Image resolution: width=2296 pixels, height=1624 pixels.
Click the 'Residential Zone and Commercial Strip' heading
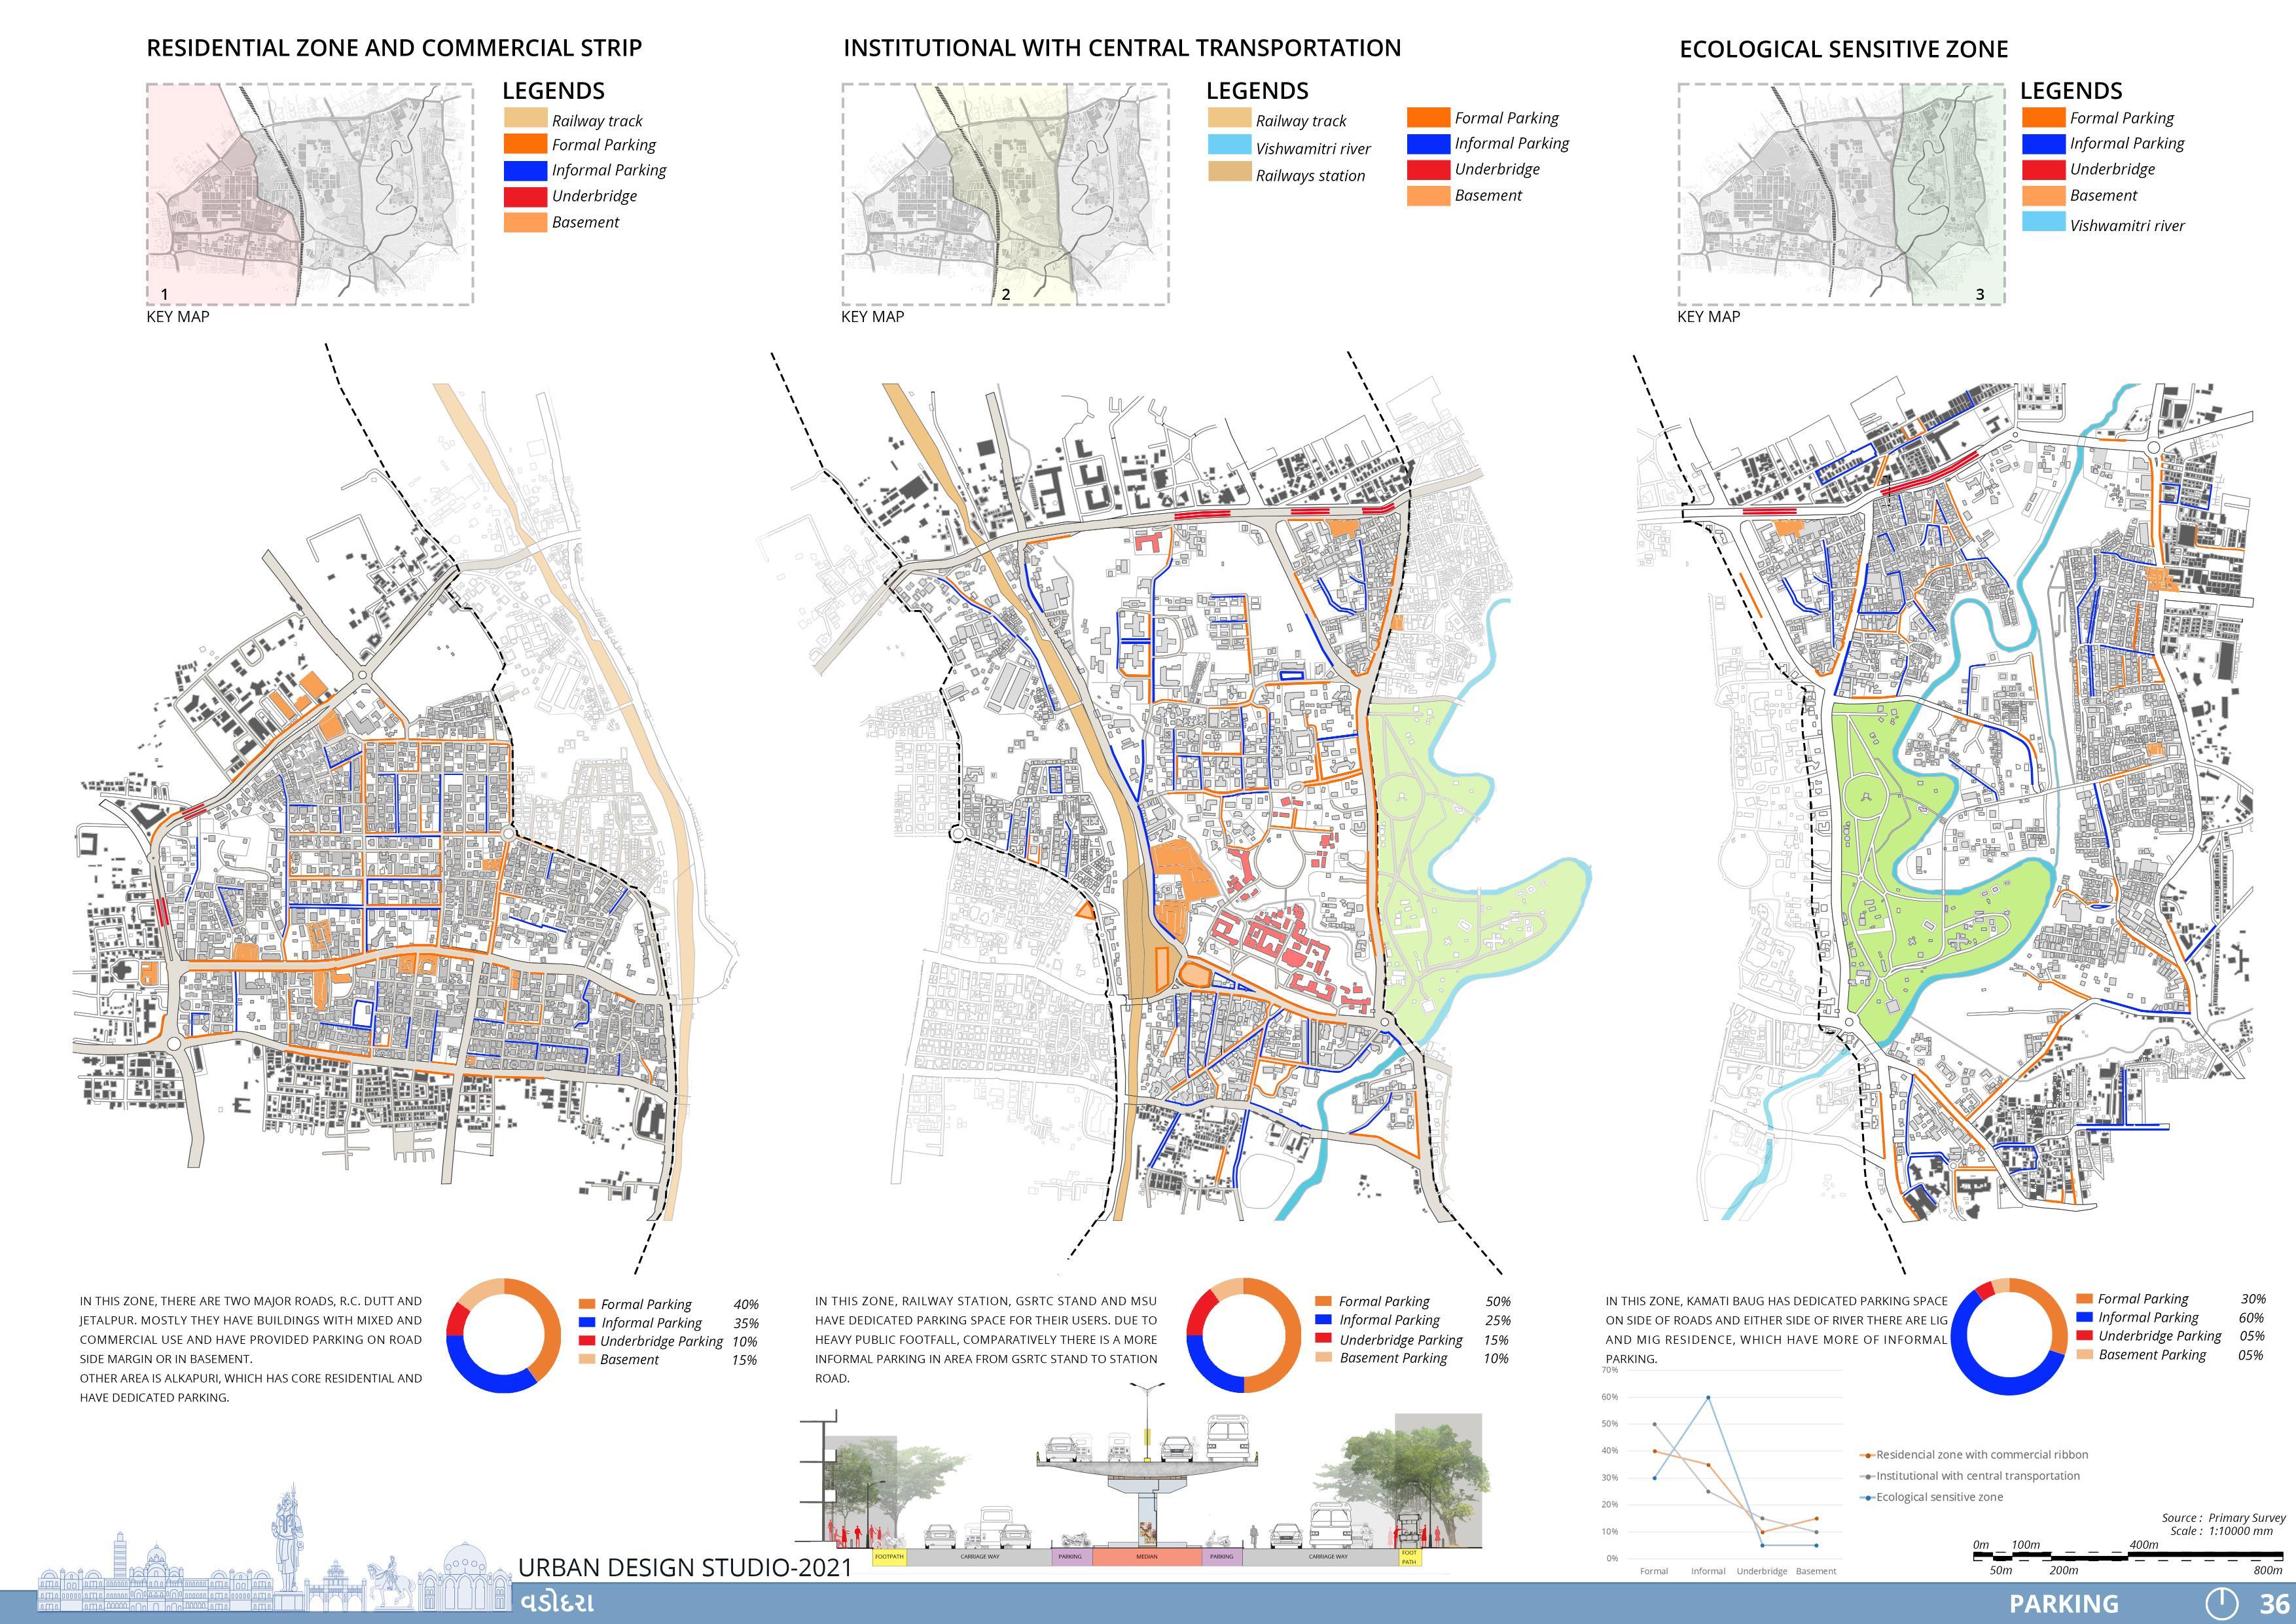(394, 48)
